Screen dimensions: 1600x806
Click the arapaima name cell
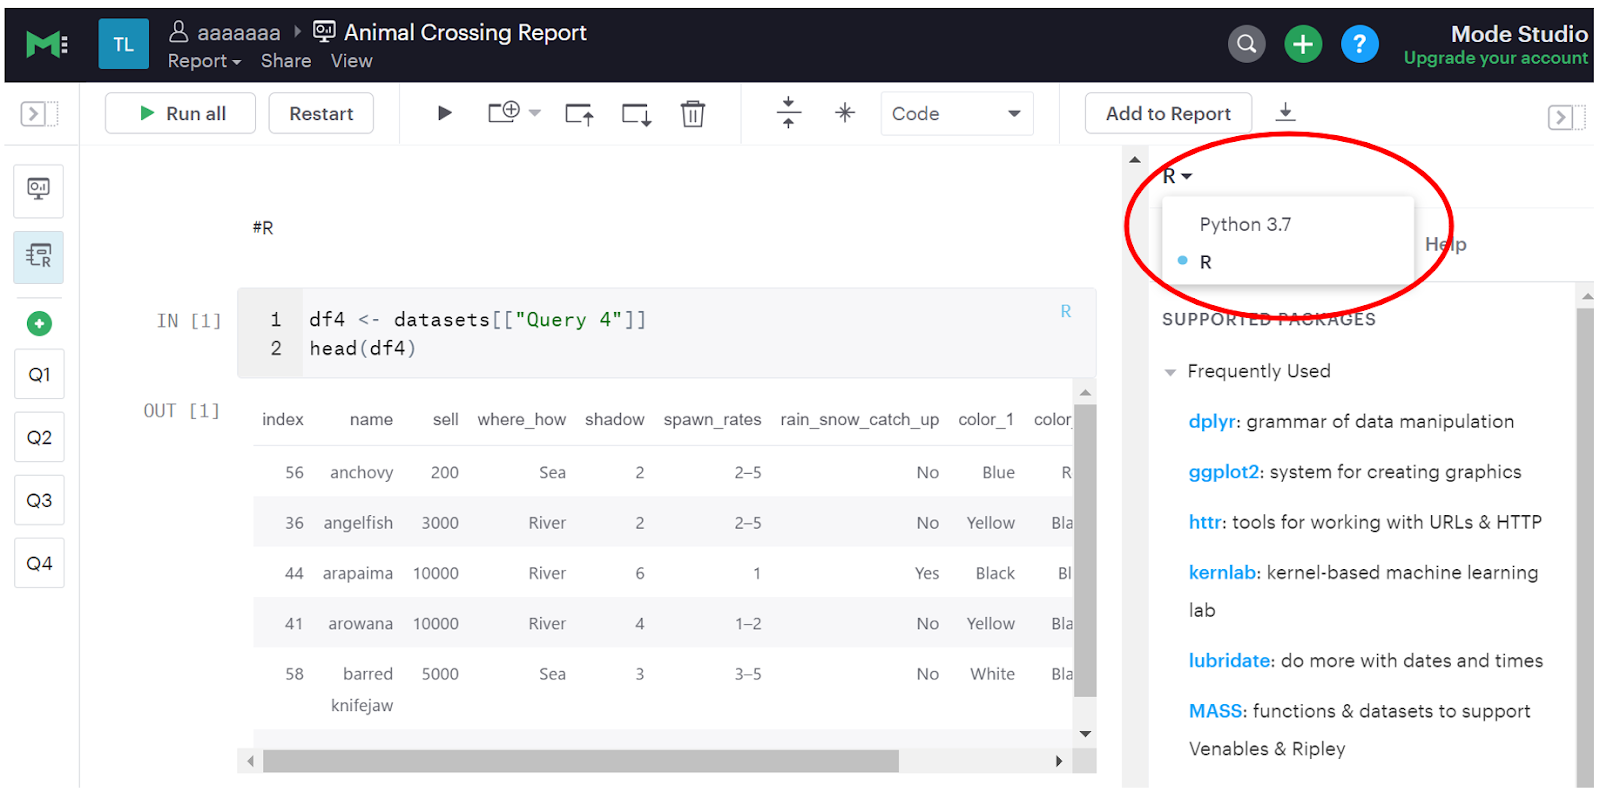pos(357,573)
